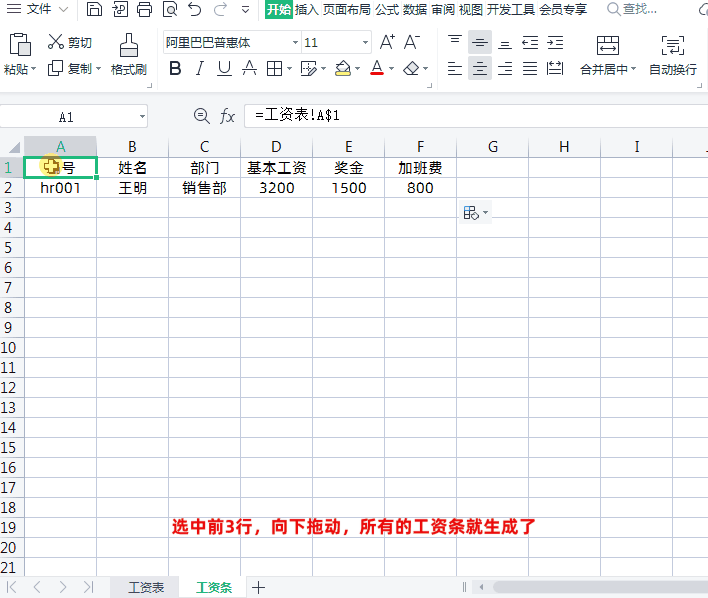Click the Paste clipboard icon
The image size is (708, 598).
(x=20, y=45)
